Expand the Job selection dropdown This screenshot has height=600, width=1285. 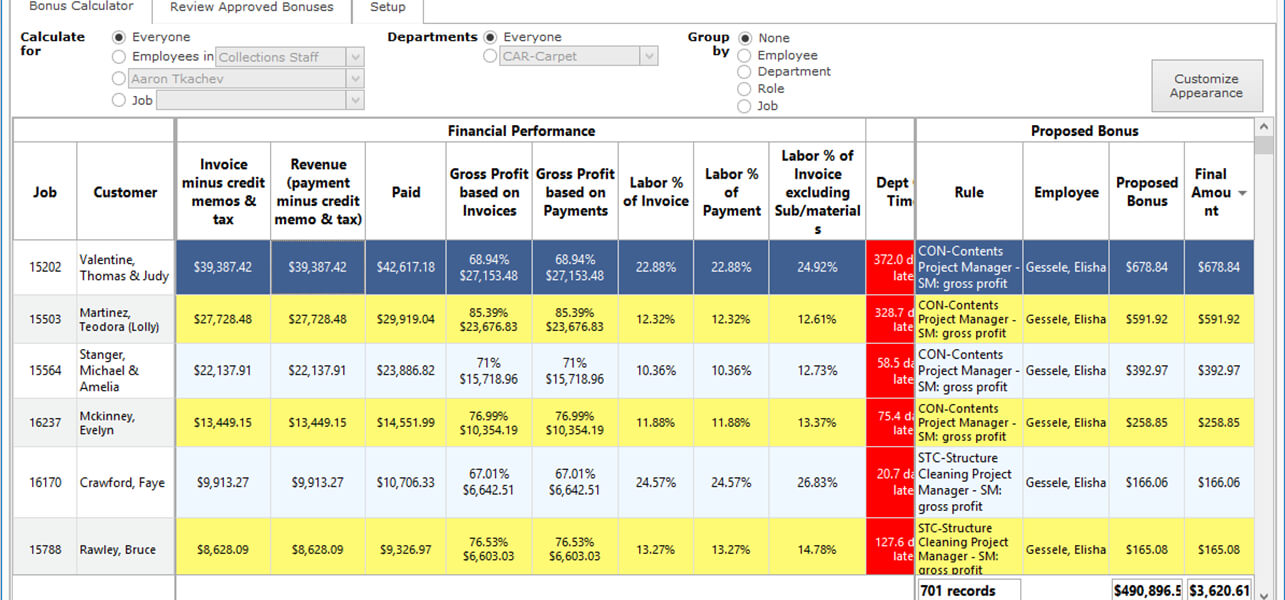(x=355, y=100)
